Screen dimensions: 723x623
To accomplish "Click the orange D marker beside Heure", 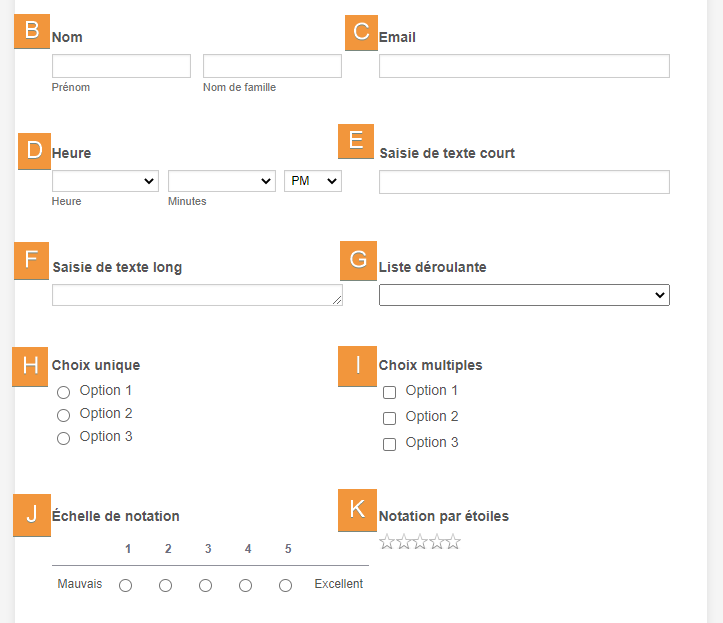I will [x=34, y=150].
